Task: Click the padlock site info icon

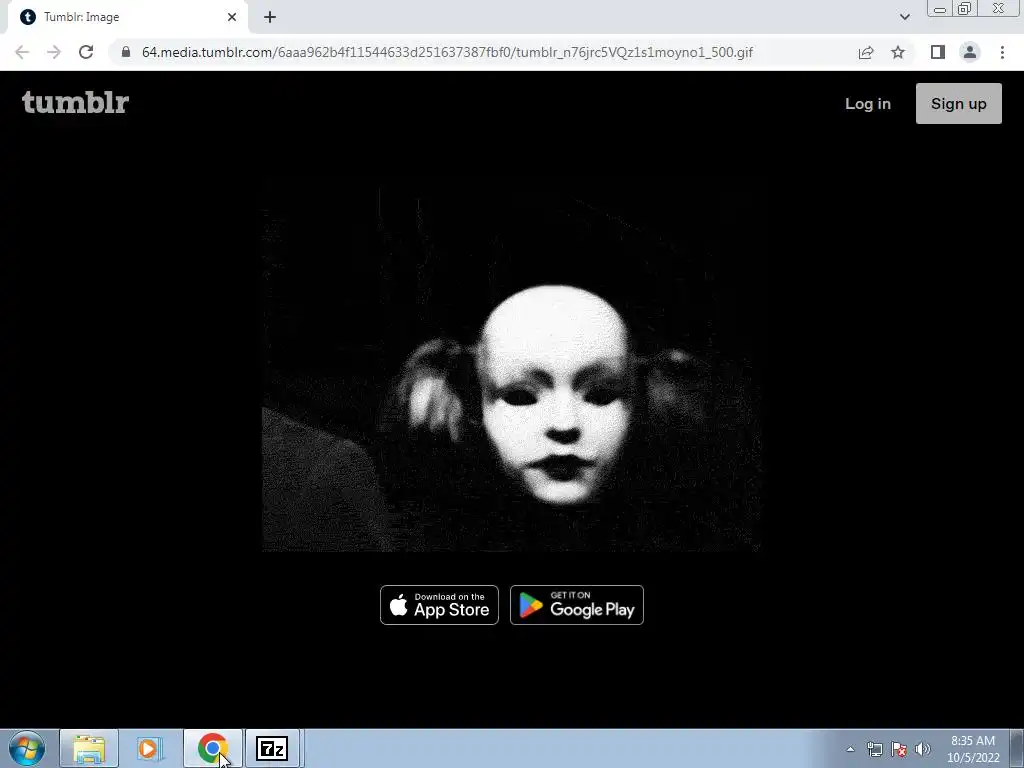Action: (126, 52)
